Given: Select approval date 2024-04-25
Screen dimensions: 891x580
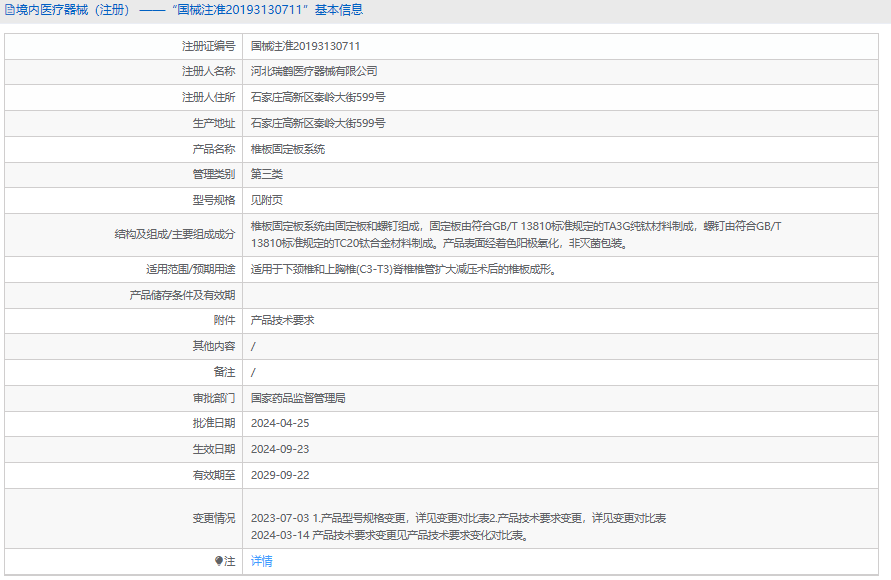Looking at the screenshot, I should [x=280, y=423].
